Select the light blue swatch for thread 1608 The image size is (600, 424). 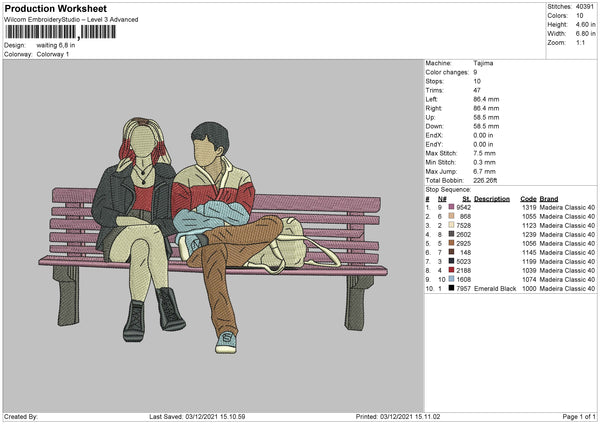(451, 279)
